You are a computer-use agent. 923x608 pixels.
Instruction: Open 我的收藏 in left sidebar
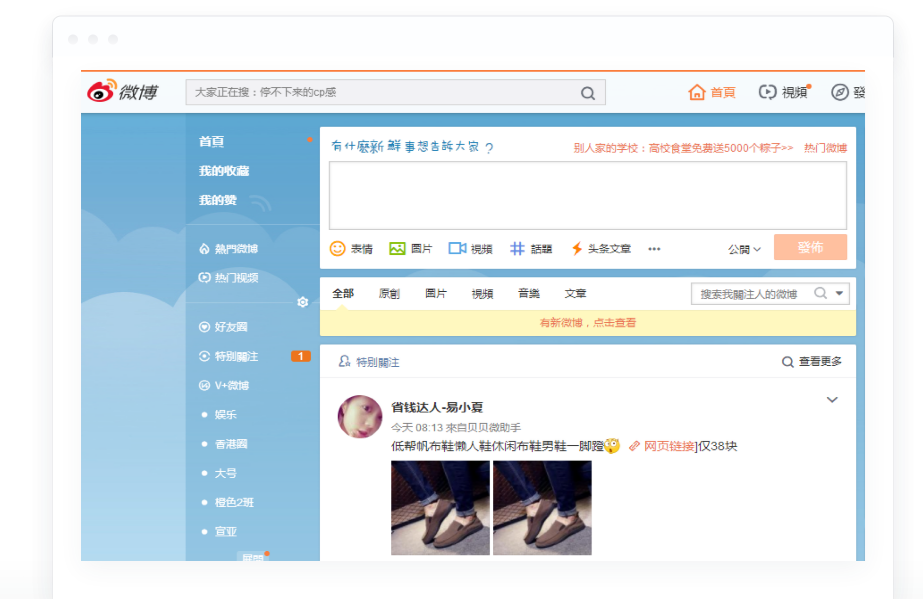pyautogui.click(x=224, y=171)
